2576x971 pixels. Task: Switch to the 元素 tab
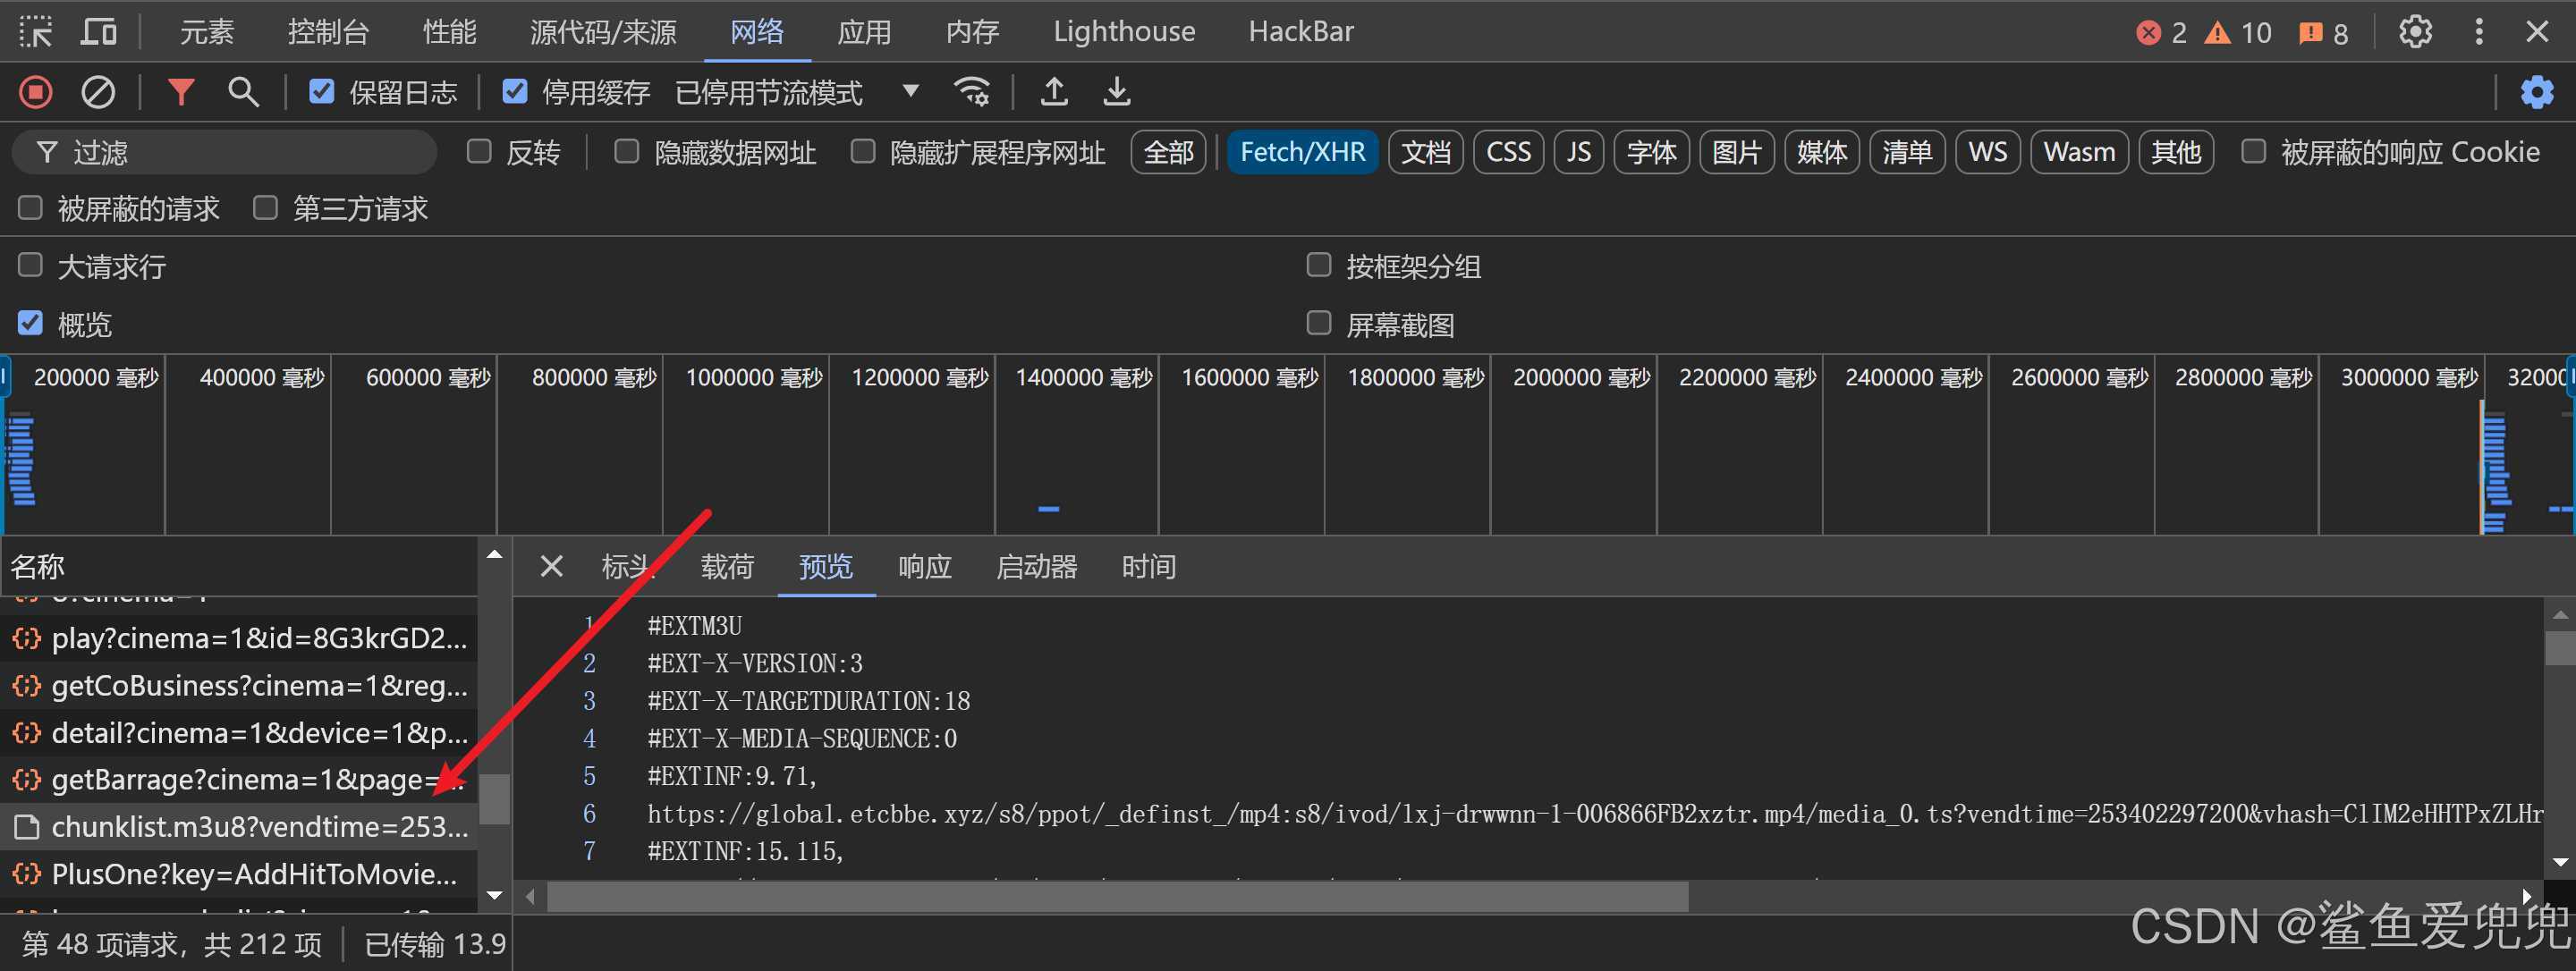tap(207, 32)
